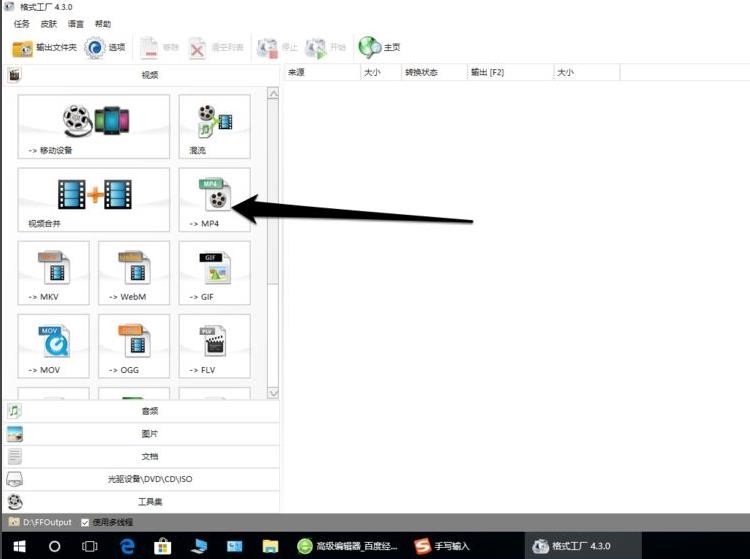Viewport: 750px width, 559px height.
Task: Select the 混流 mux tile
Action: pos(214,126)
